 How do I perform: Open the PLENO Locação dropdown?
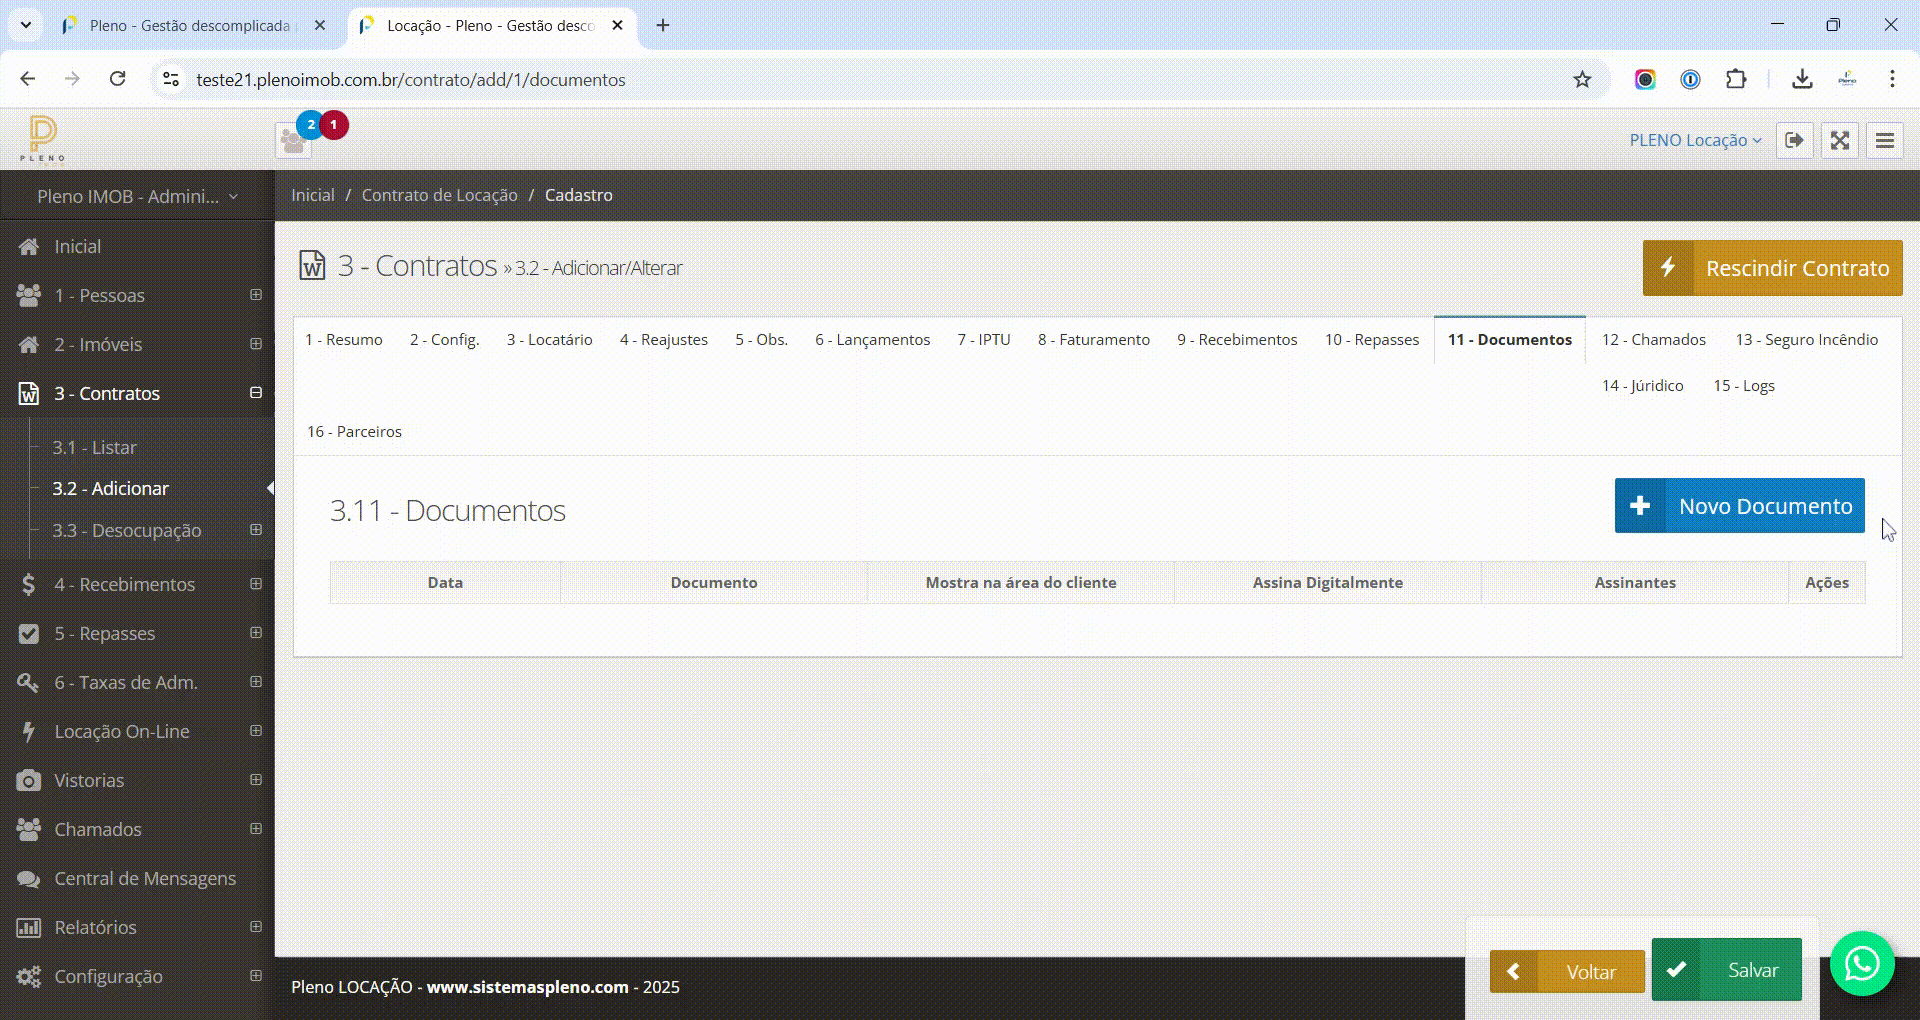click(x=1695, y=140)
